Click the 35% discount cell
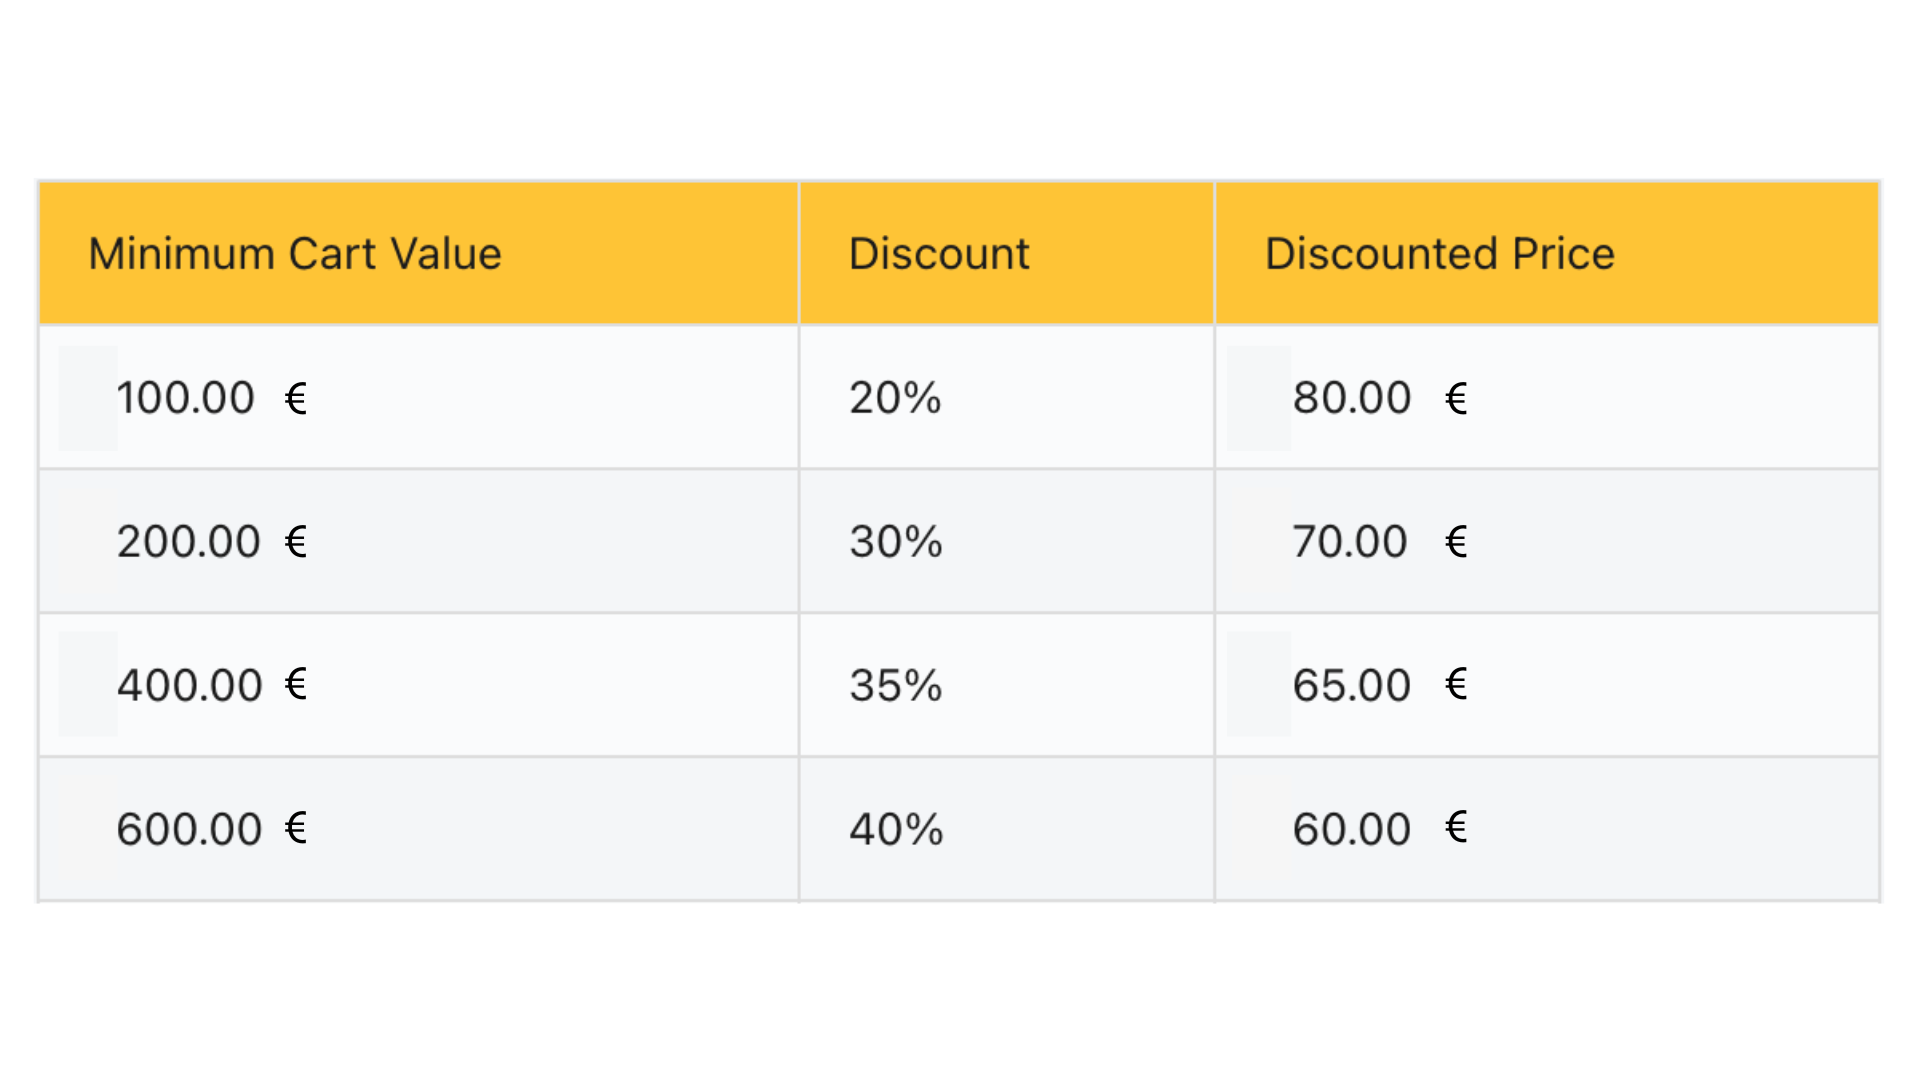Screen dimensions: 1920x1080 1006,685
